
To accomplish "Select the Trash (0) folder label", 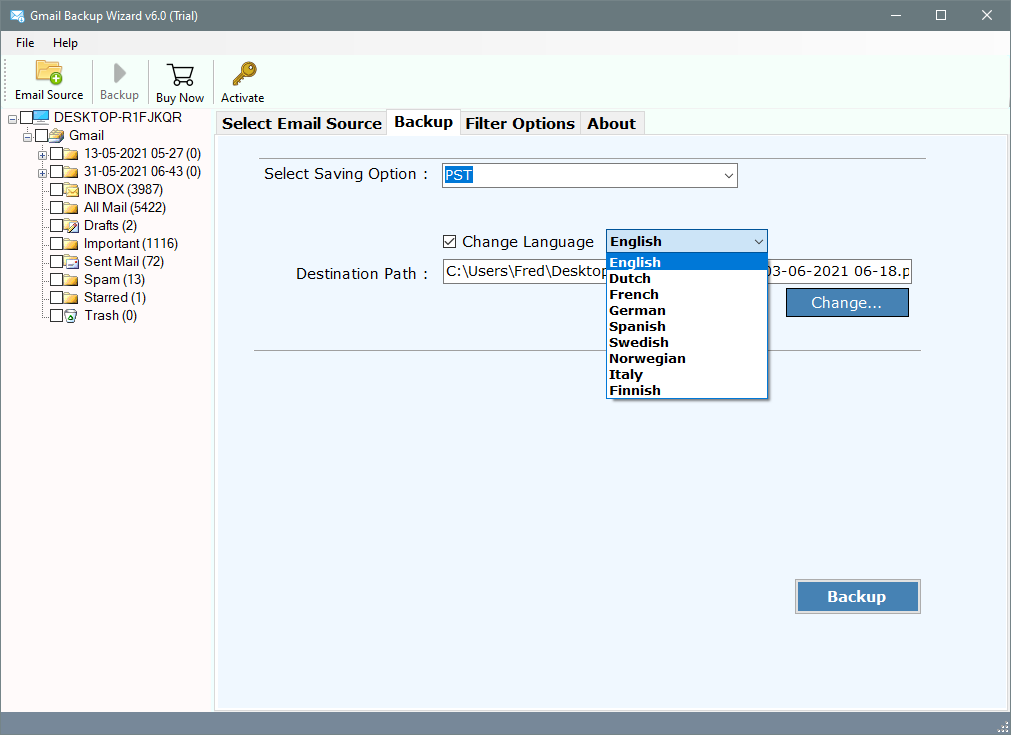I will tap(111, 316).
